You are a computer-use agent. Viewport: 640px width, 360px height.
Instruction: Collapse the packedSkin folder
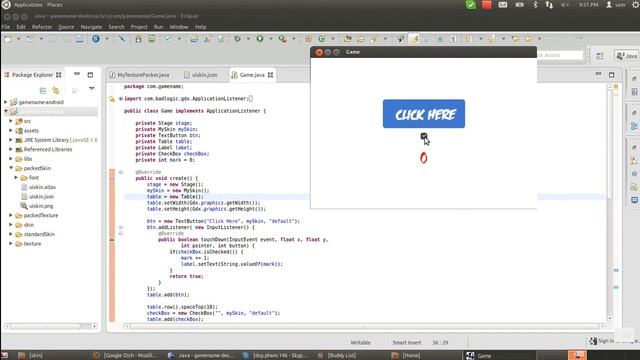pyautogui.click(x=11, y=168)
